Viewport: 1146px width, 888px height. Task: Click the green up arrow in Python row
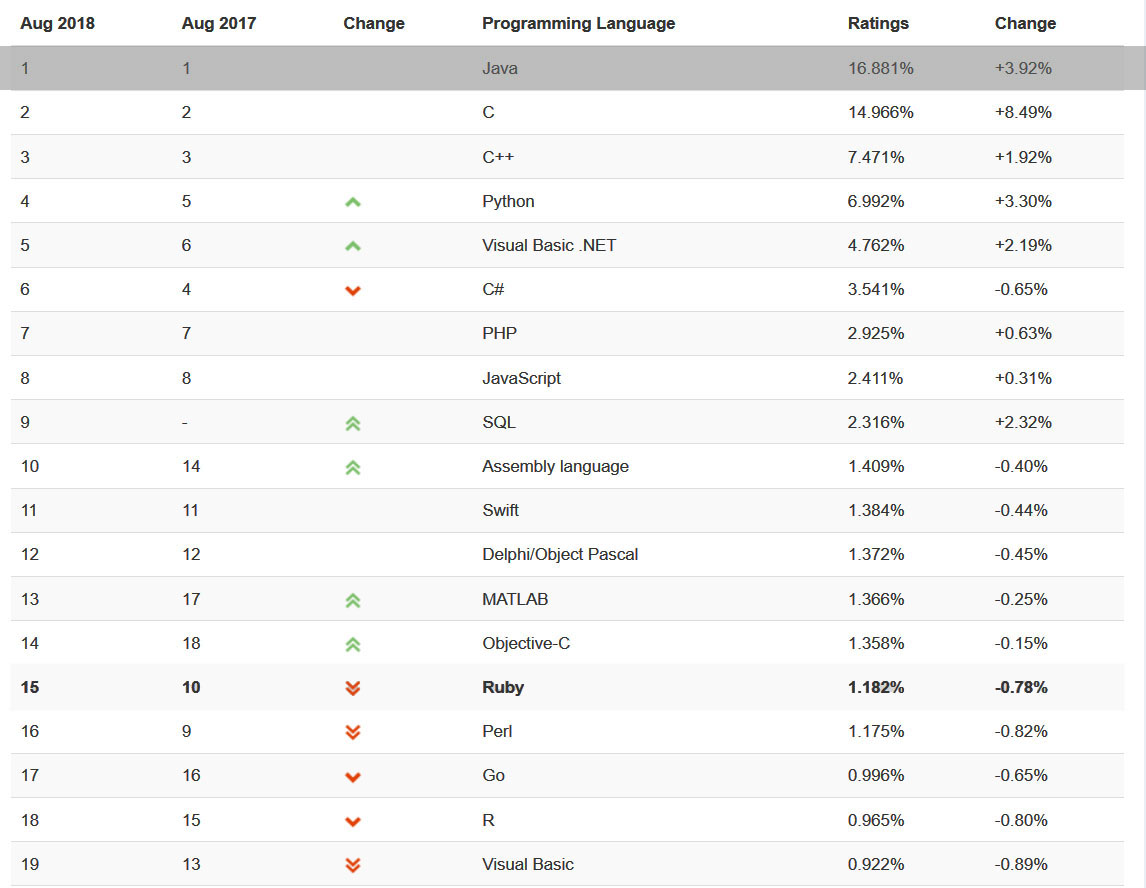coord(352,202)
